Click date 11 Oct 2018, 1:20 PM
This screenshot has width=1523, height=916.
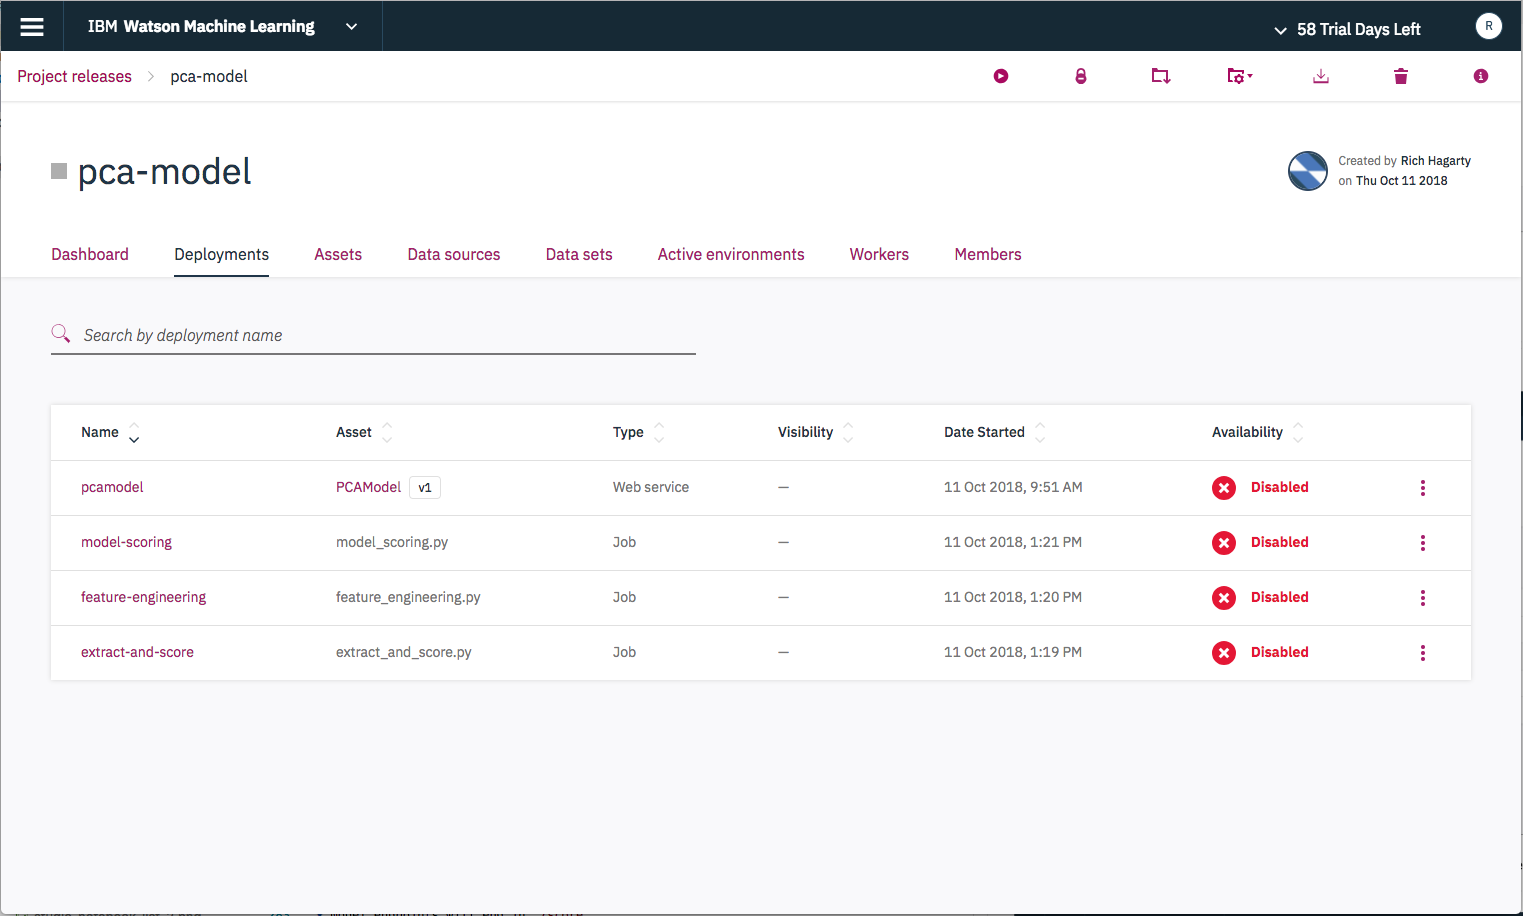[x=1013, y=597]
